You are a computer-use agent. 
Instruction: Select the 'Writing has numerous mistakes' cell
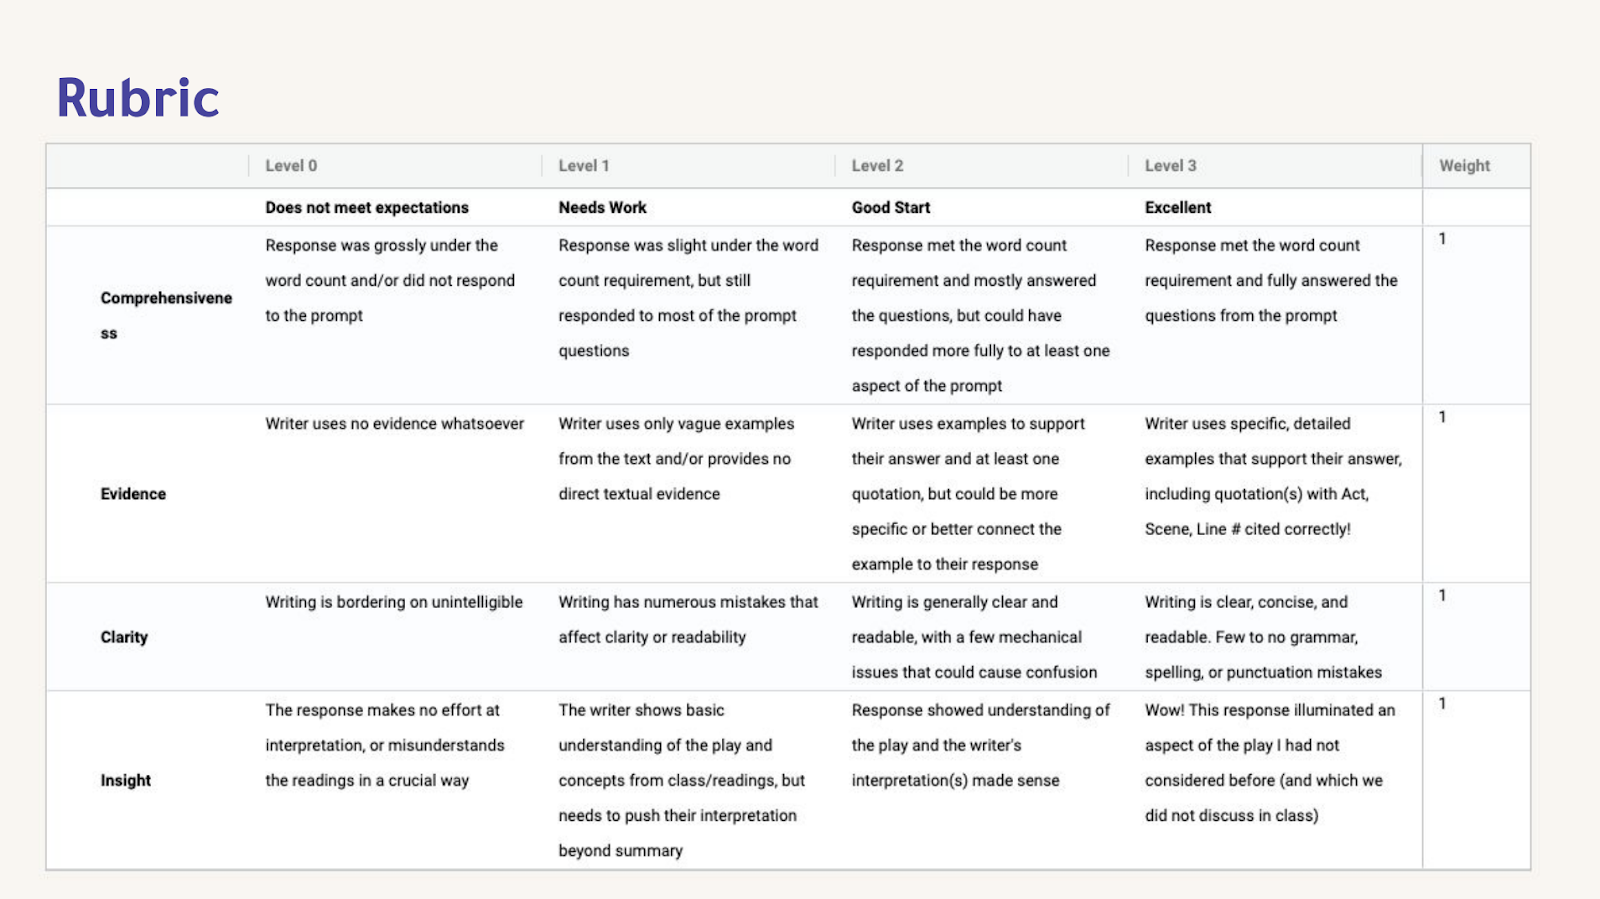688,620
